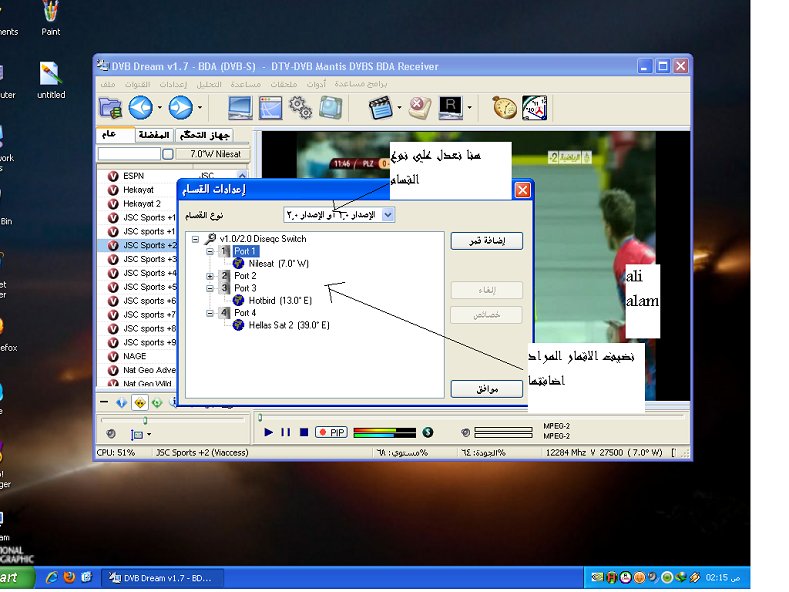Click the إضافة قمر add satellite button
Viewport: 789px width, 592px height.
(487, 241)
